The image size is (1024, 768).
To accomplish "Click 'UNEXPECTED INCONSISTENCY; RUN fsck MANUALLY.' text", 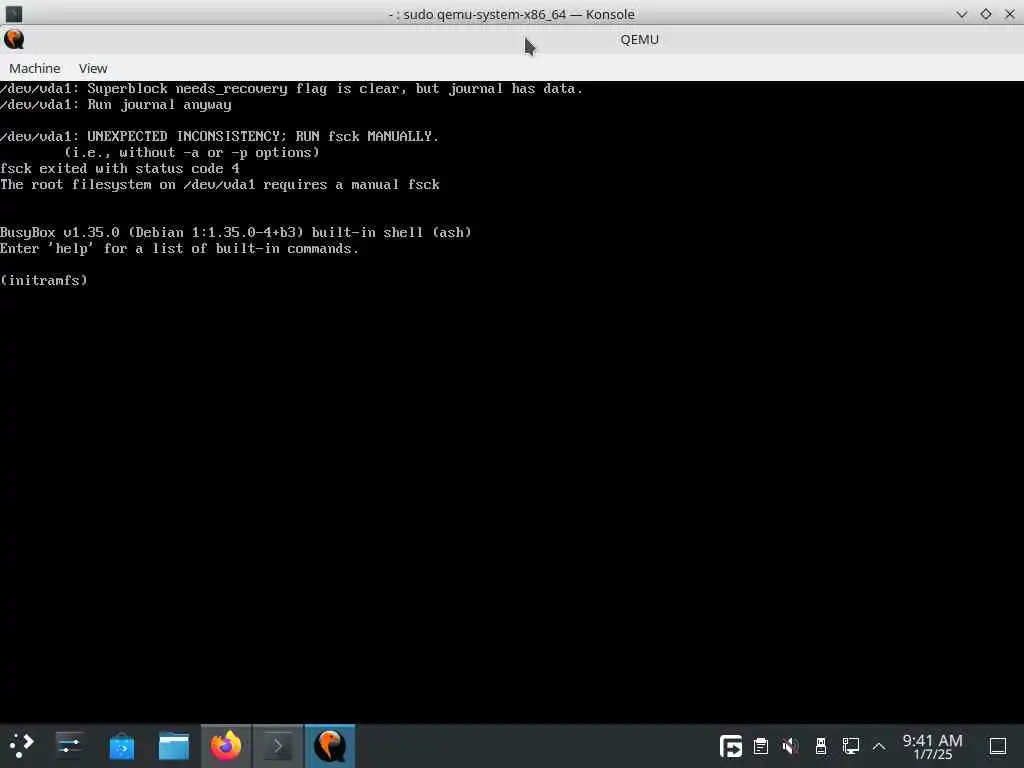I will pos(263,136).
